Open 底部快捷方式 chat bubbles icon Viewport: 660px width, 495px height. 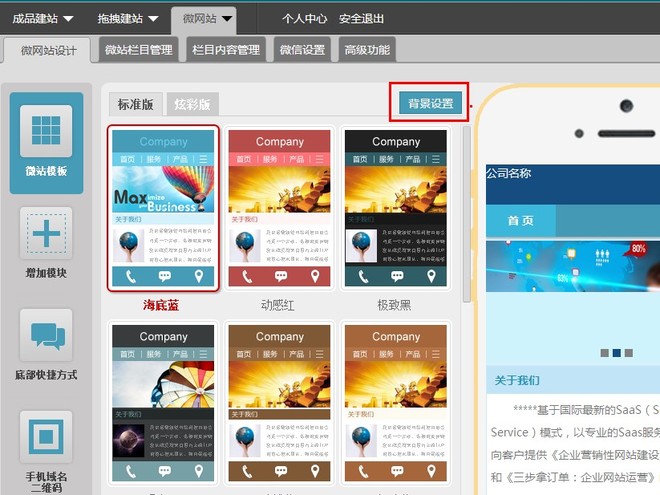point(45,334)
